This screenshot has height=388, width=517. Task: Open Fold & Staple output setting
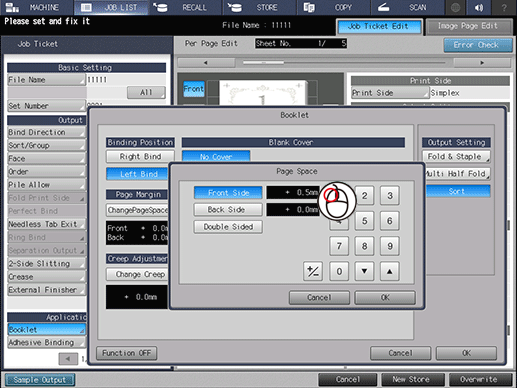click(456, 157)
